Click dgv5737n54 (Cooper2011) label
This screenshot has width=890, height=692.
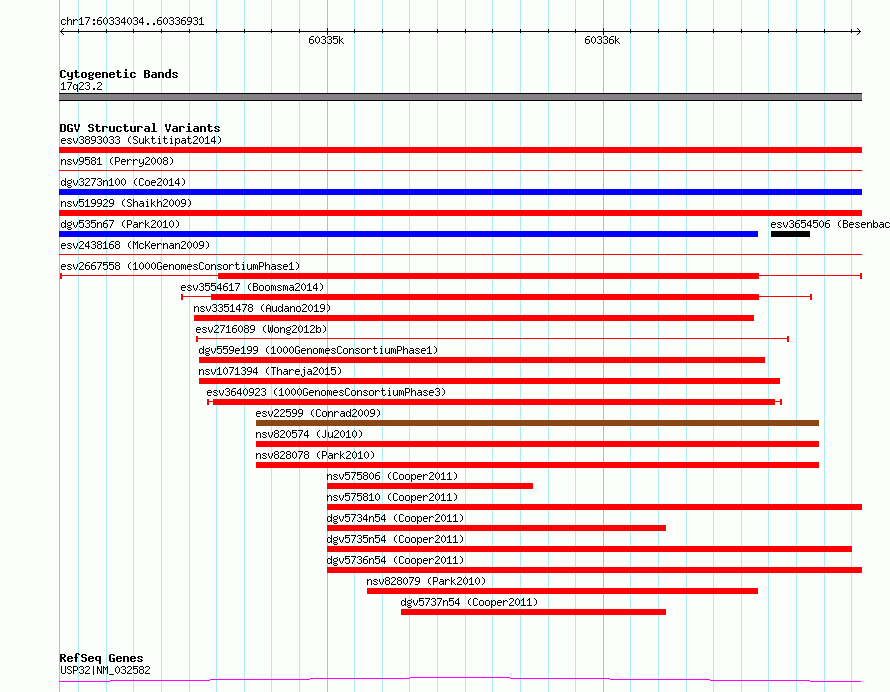(469, 602)
